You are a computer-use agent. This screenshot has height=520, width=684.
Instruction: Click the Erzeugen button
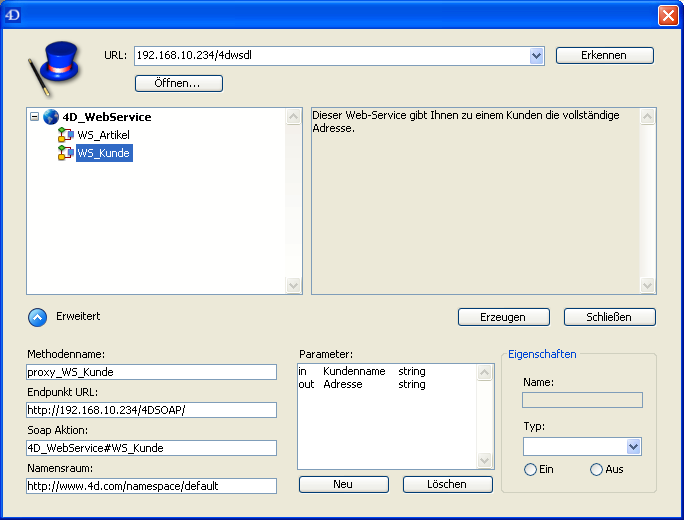[x=504, y=317]
